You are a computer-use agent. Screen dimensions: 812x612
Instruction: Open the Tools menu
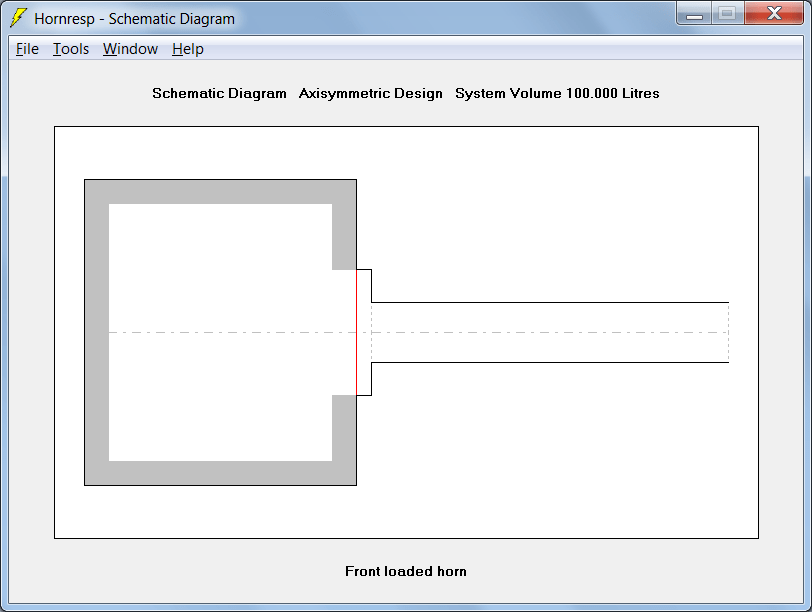point(71,49)
